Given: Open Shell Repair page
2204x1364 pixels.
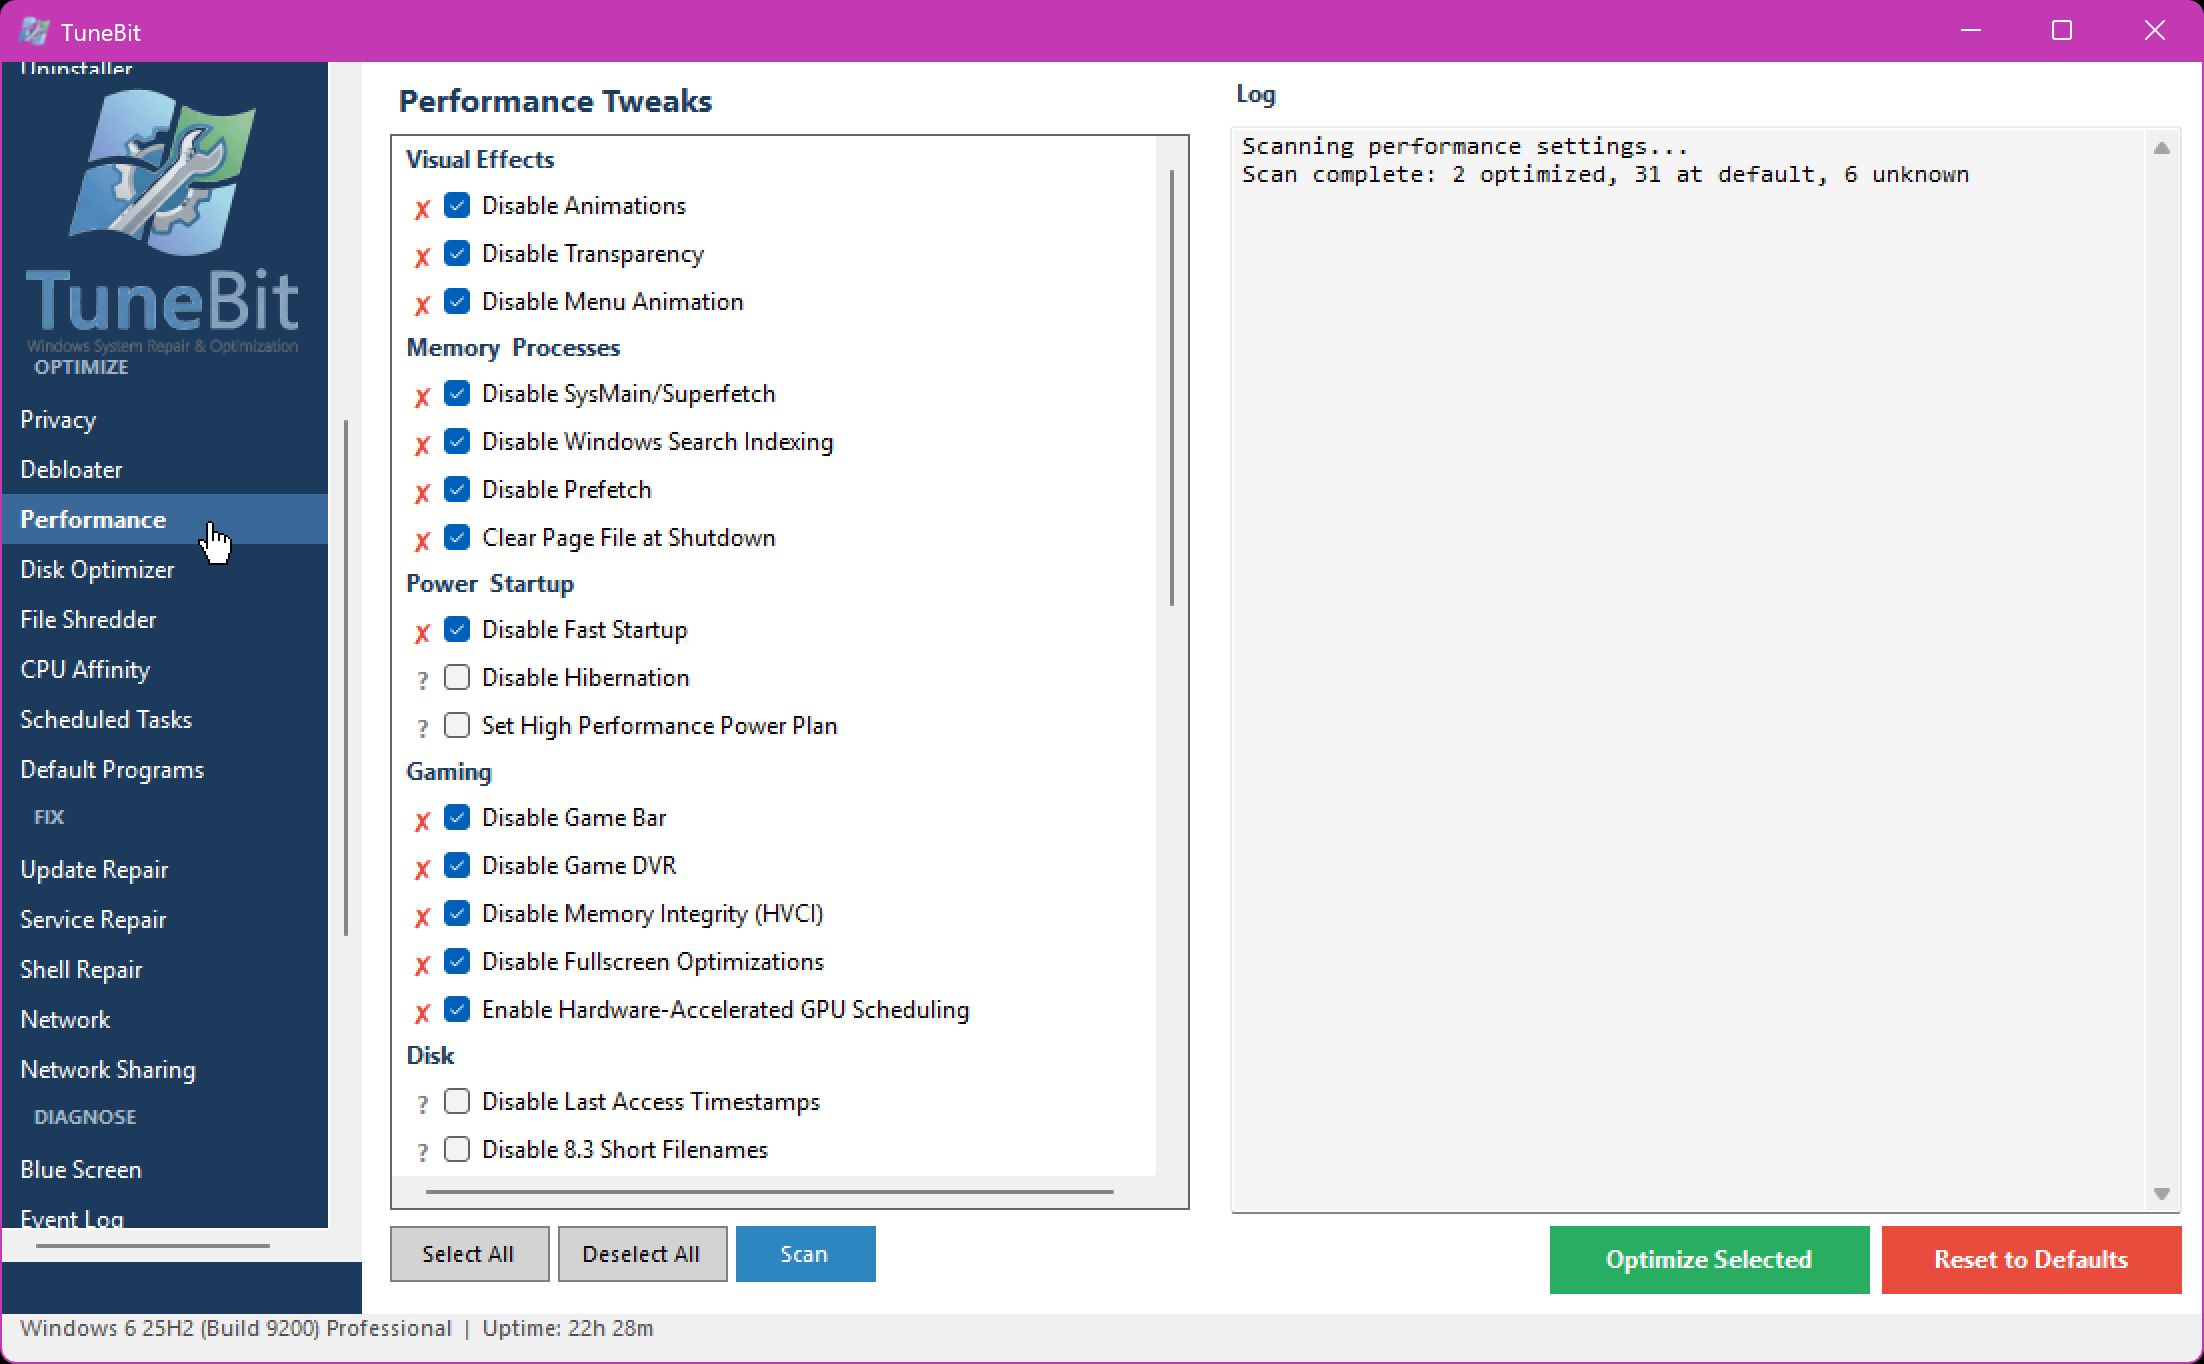Looking at the screenshot, I should coord(165,969).
